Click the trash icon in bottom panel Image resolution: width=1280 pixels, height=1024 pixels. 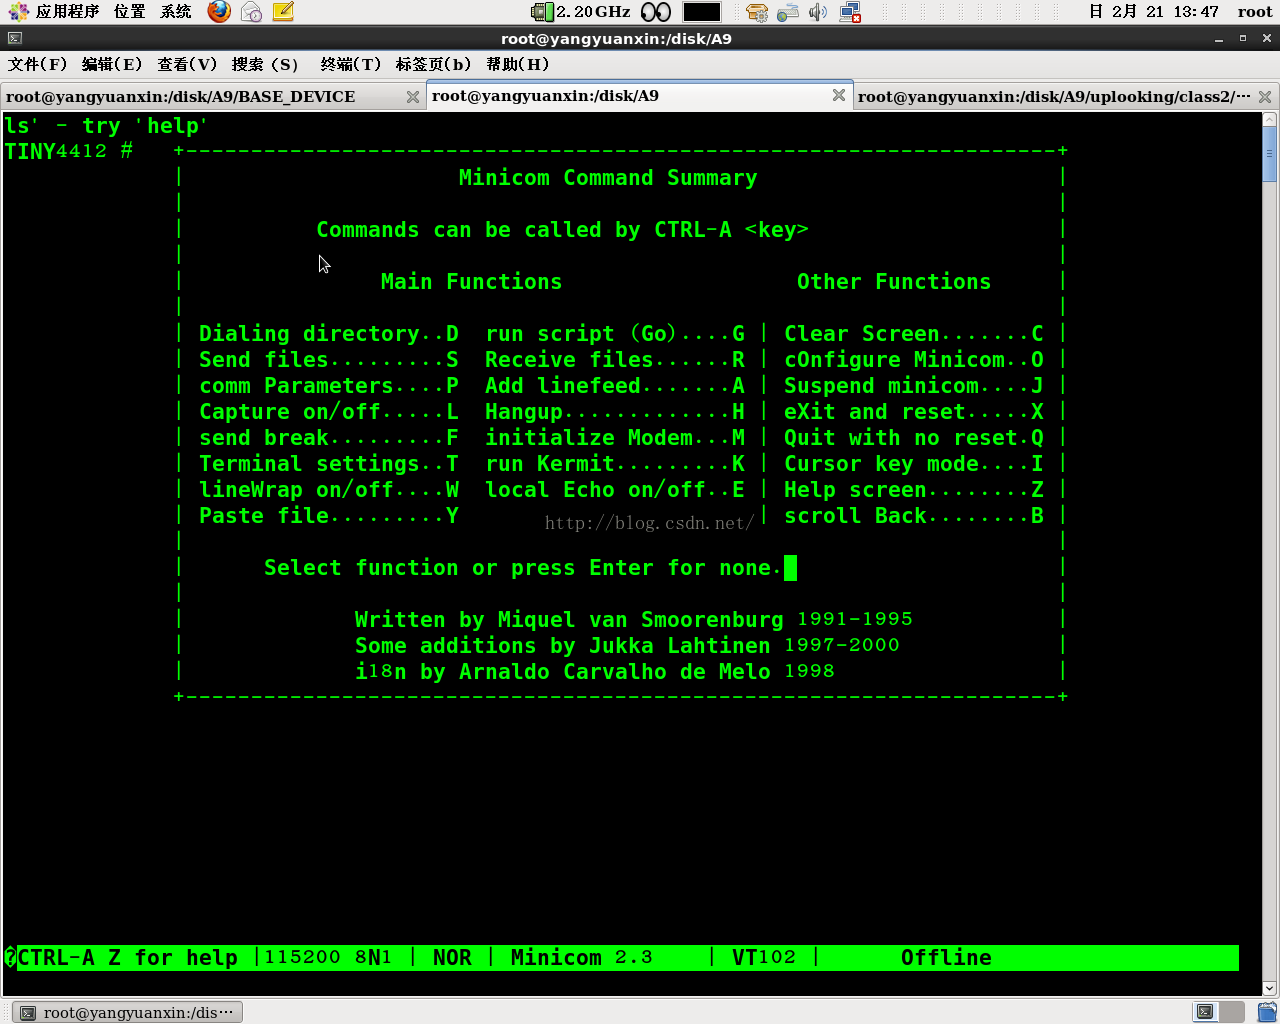coord(1267,1012)
